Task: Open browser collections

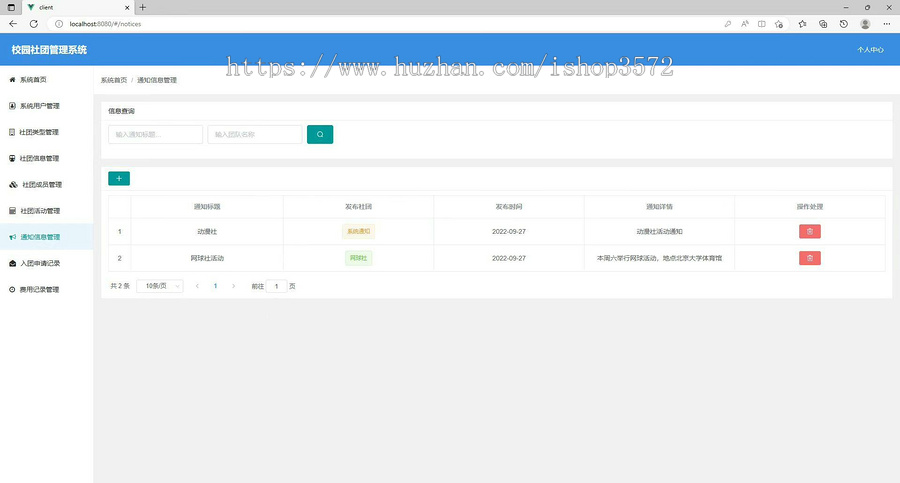Action: click(823, 24)
